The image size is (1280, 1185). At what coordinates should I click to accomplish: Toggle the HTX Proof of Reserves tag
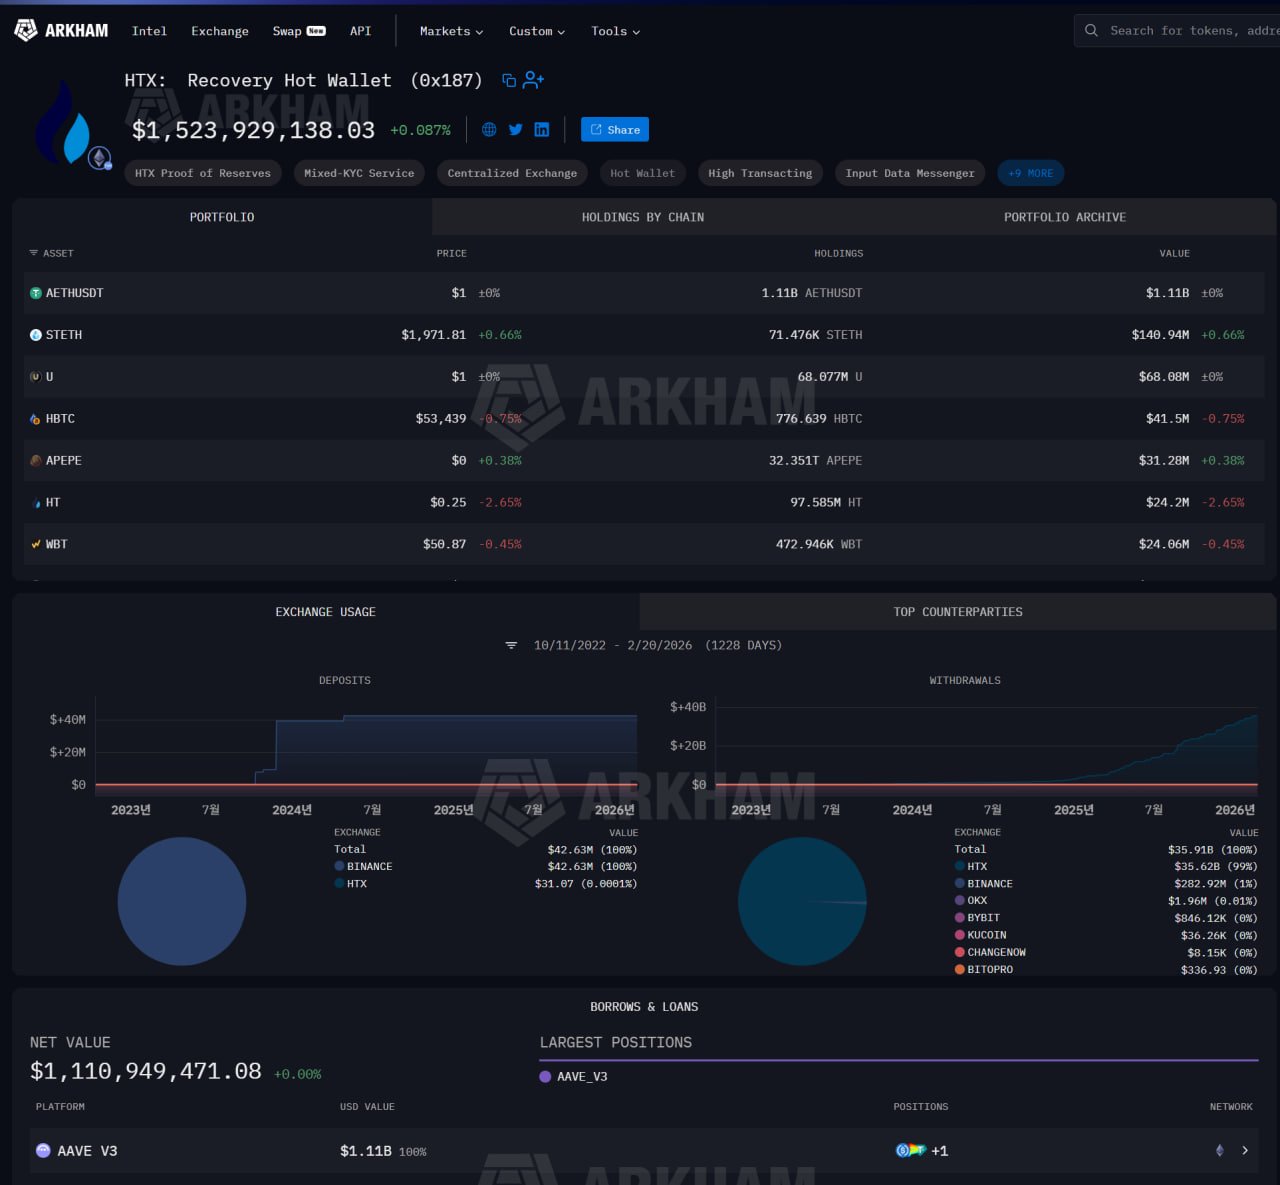[203, 173]
